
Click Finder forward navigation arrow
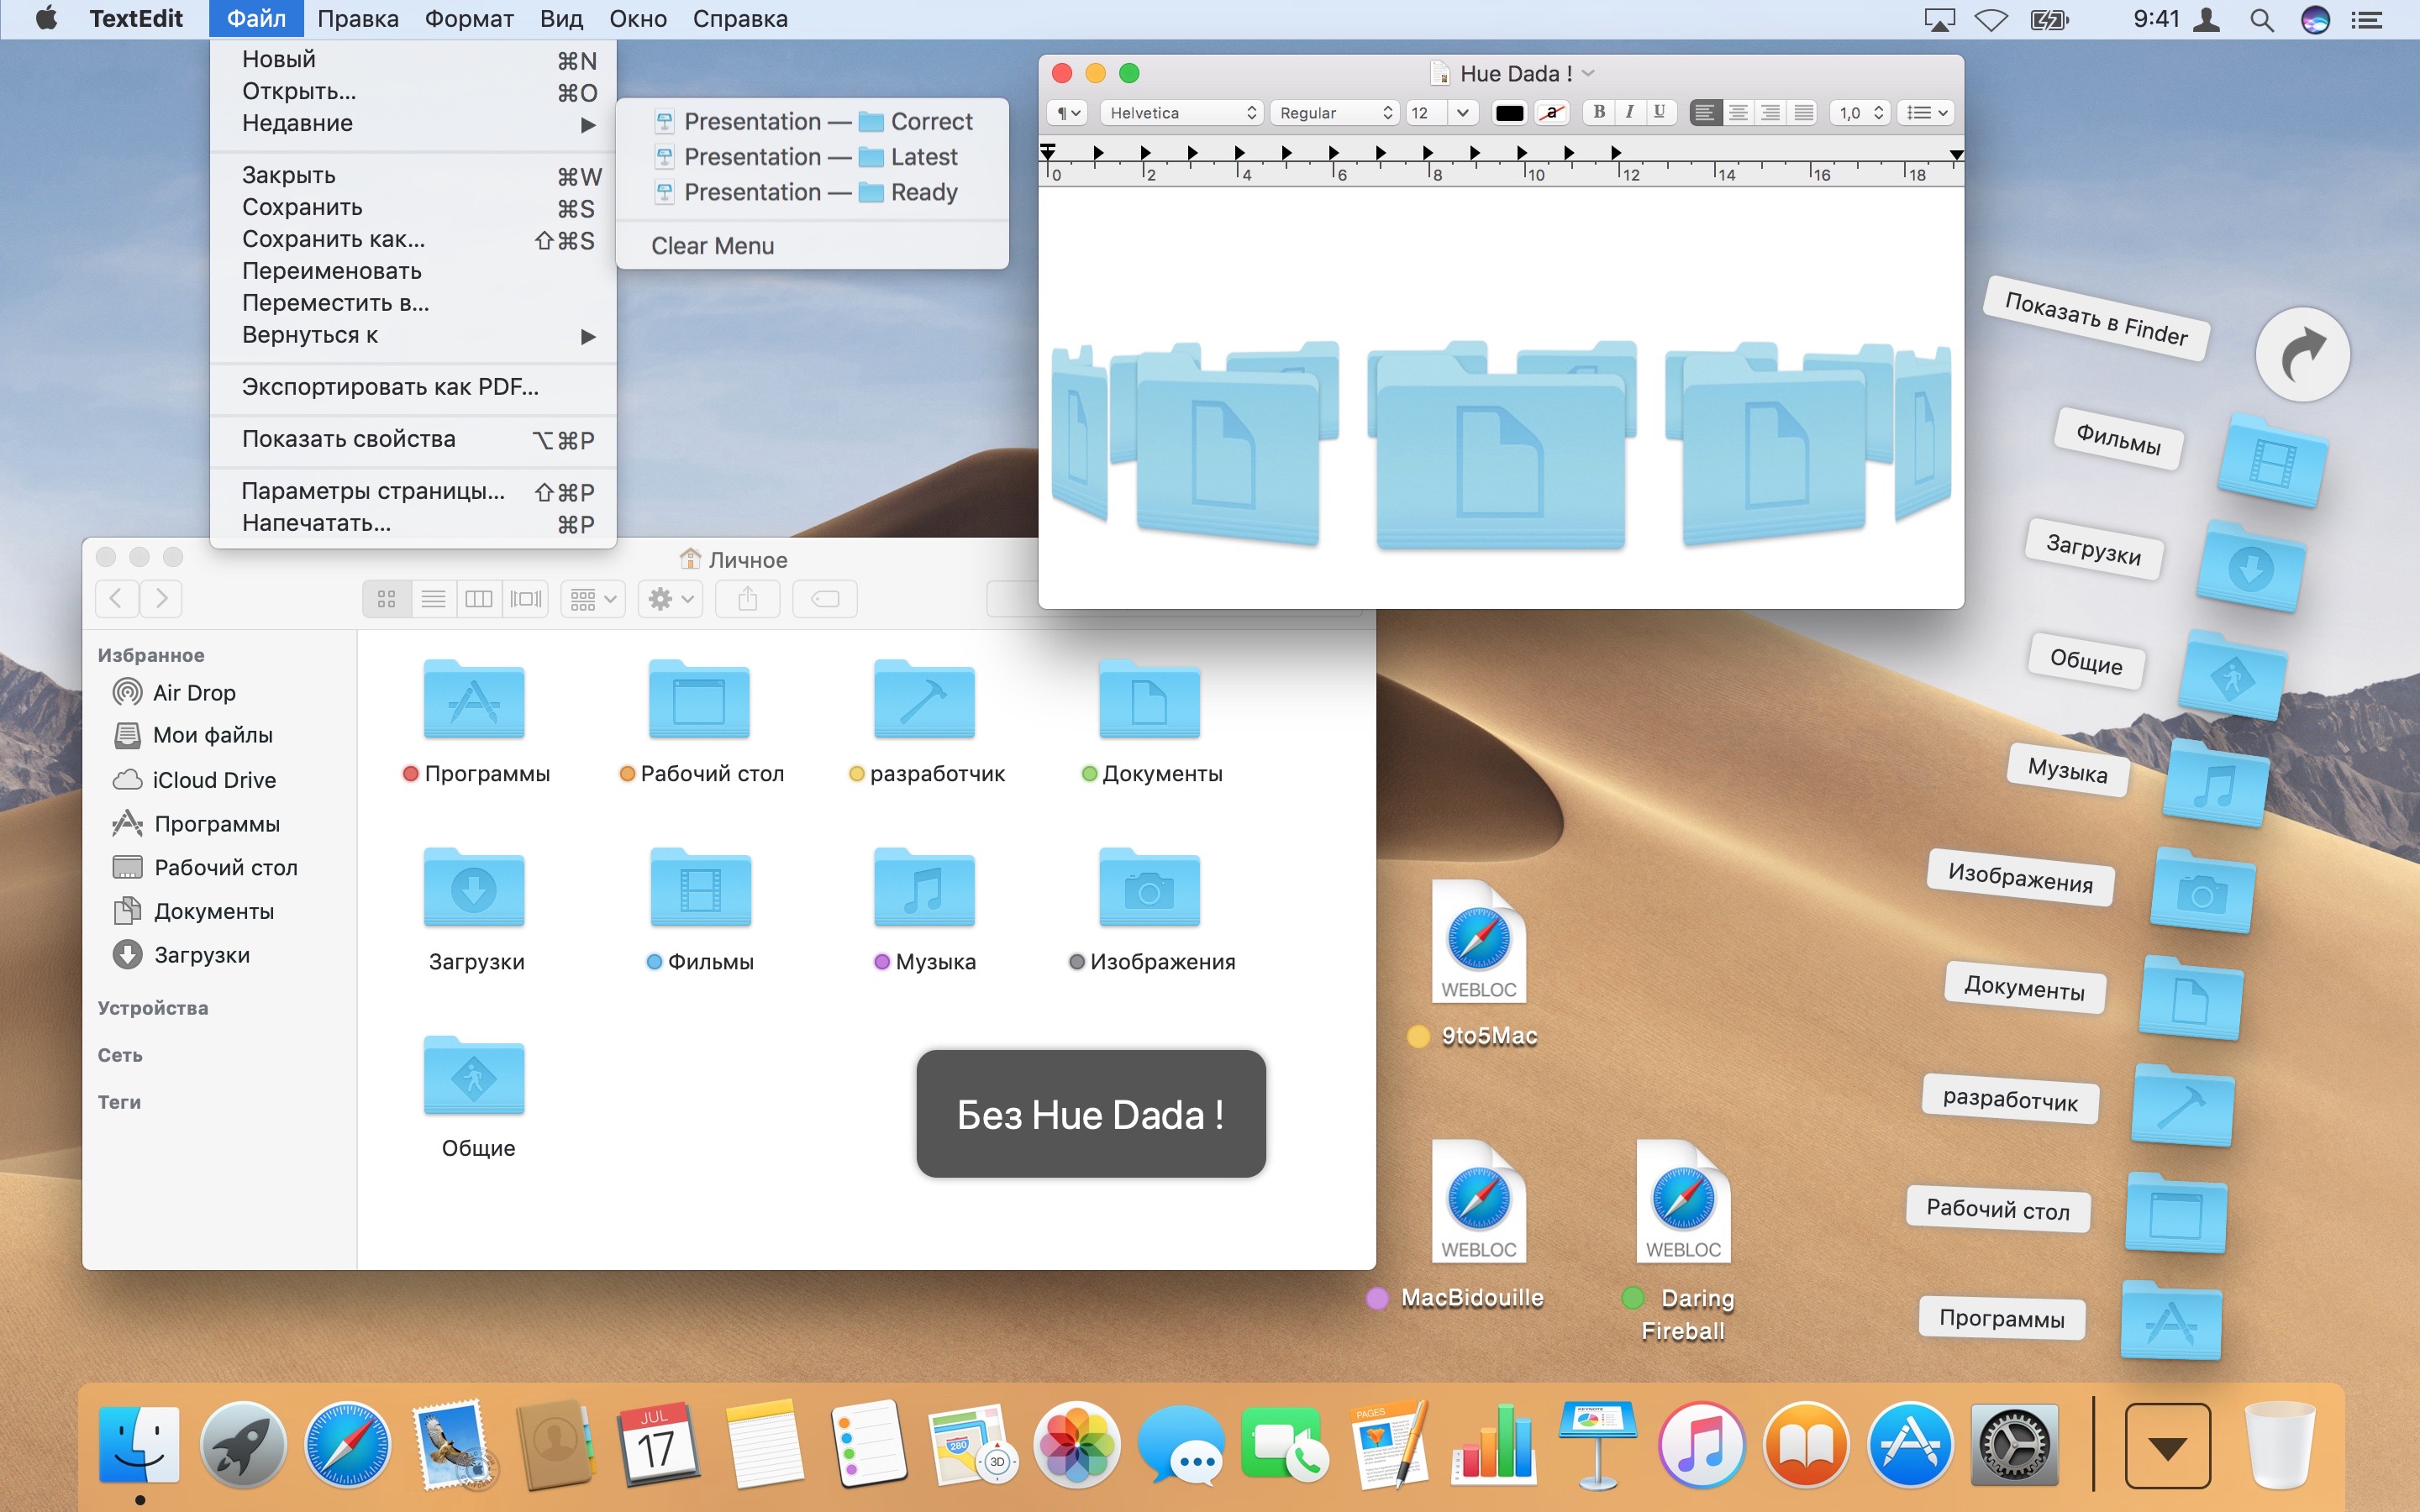pos(161,599)
